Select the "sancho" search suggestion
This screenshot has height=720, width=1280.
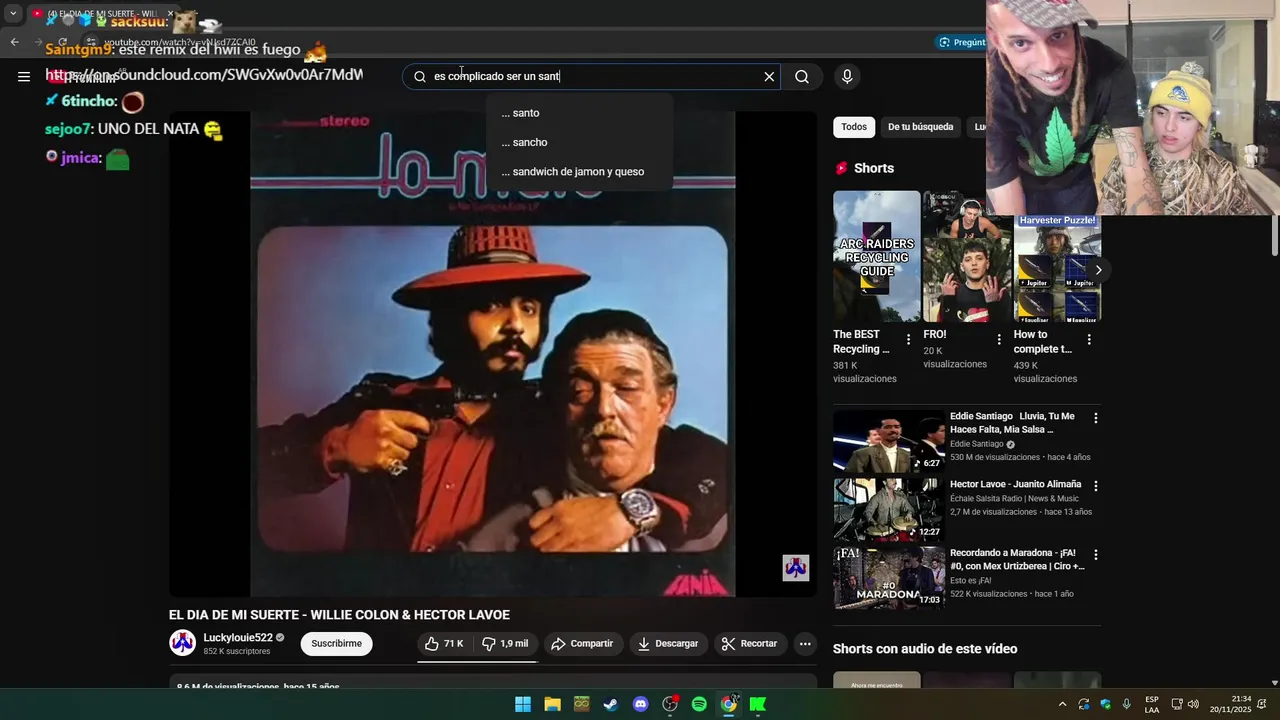click(x=580, y=142)
